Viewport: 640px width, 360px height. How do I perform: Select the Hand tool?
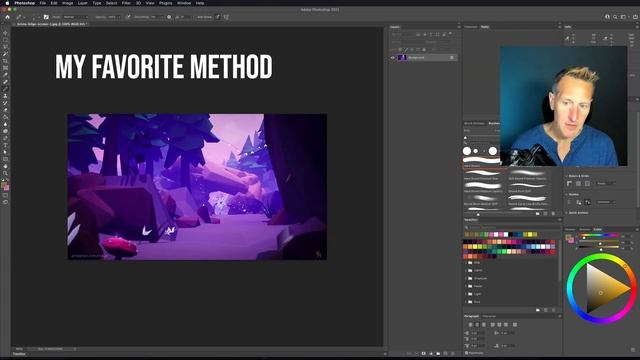5,166
